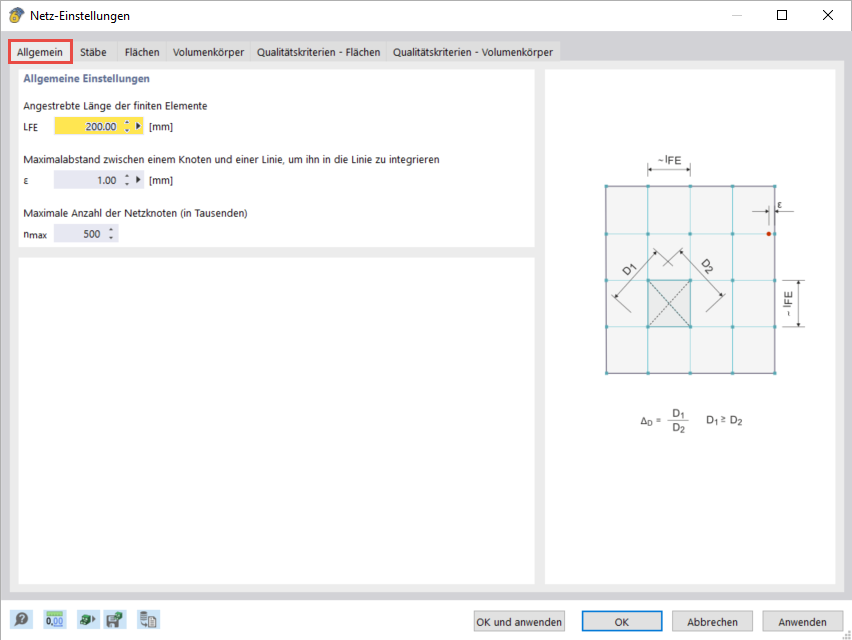Close the Netz-Einstellungen dialog
This screenshot has height=640, width=852.
coord(828,15)
